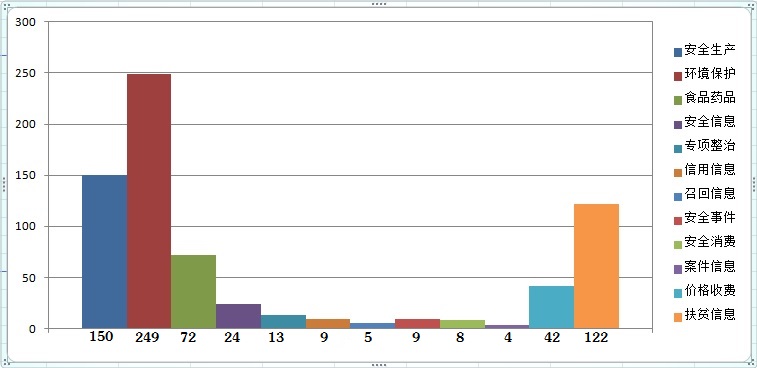Click the green bar valued 72
This screenshot has width=757, height=368.
pos(193,292)
